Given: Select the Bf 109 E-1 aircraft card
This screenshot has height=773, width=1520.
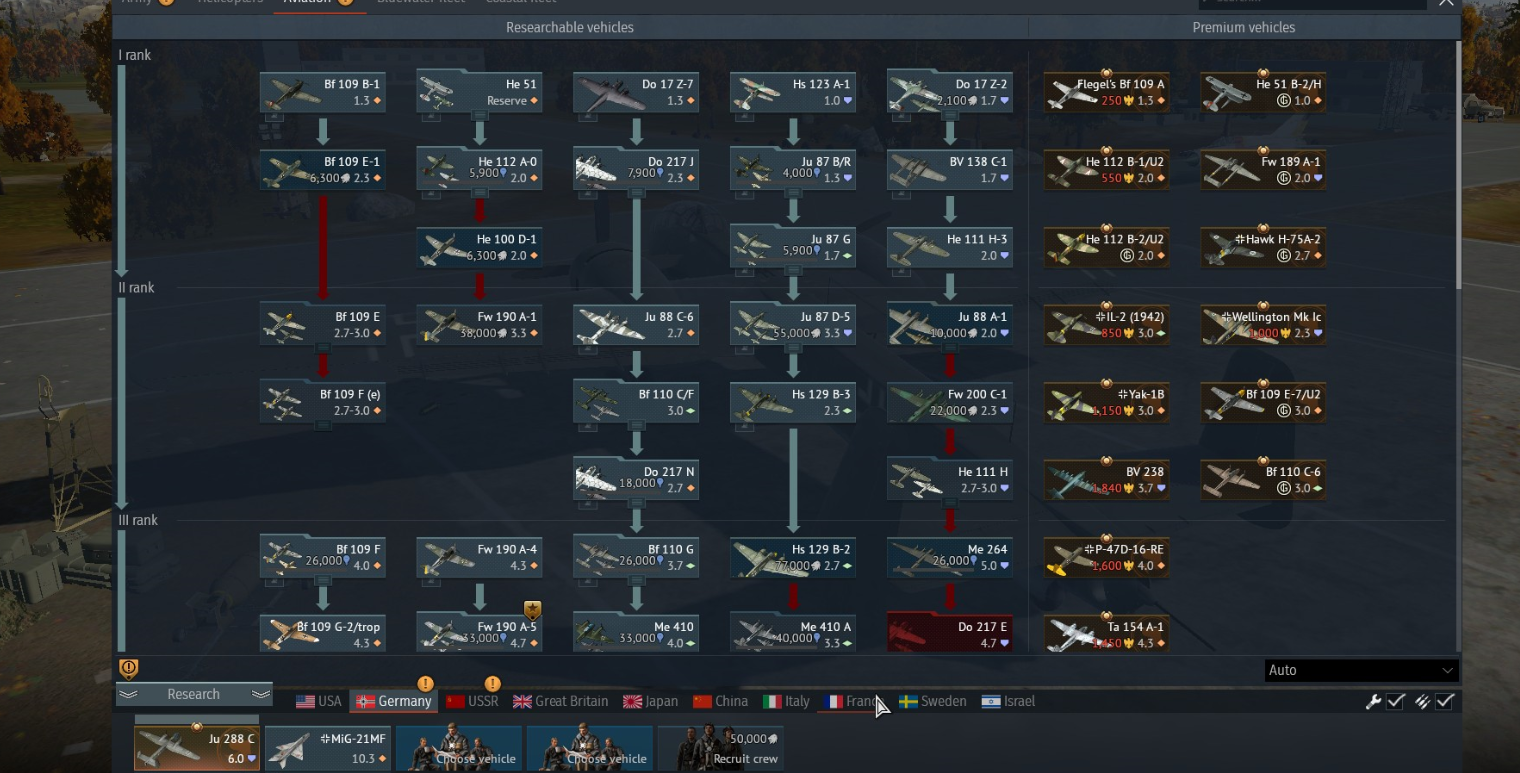Looking at the screenshot, I should tap(322, 170).
